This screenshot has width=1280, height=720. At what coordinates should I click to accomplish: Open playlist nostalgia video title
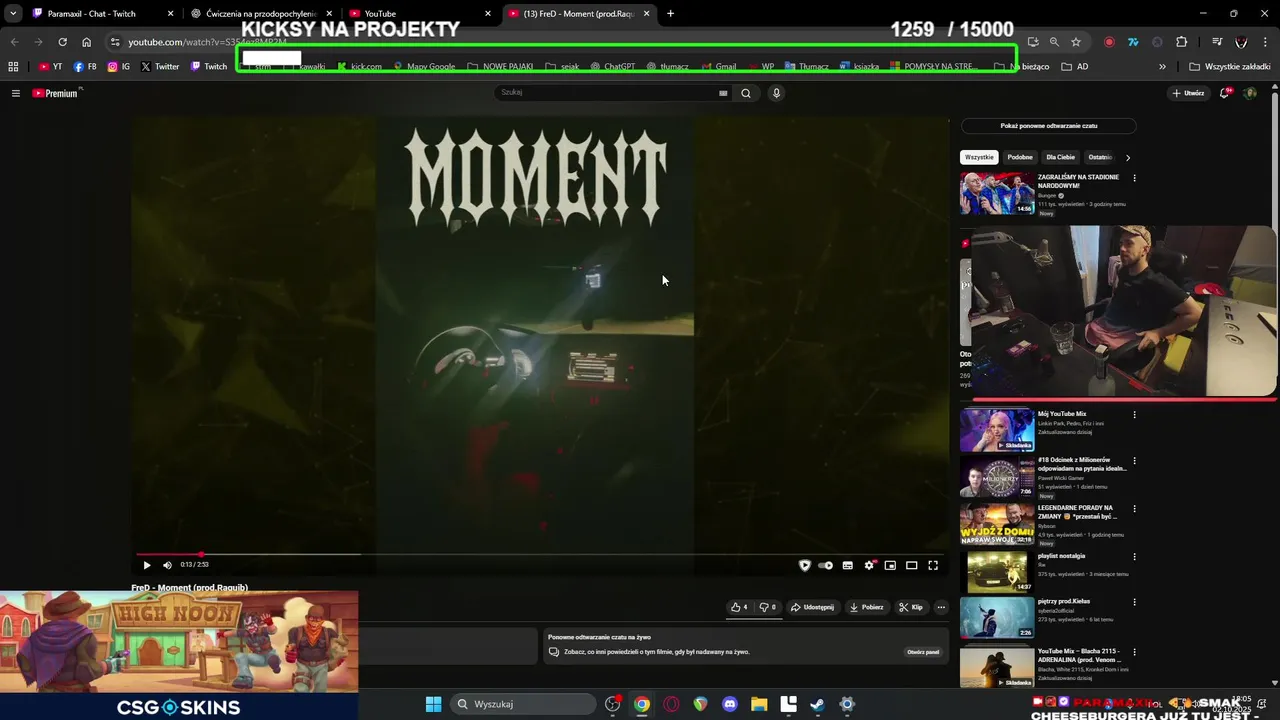[x=1062, y=556]
